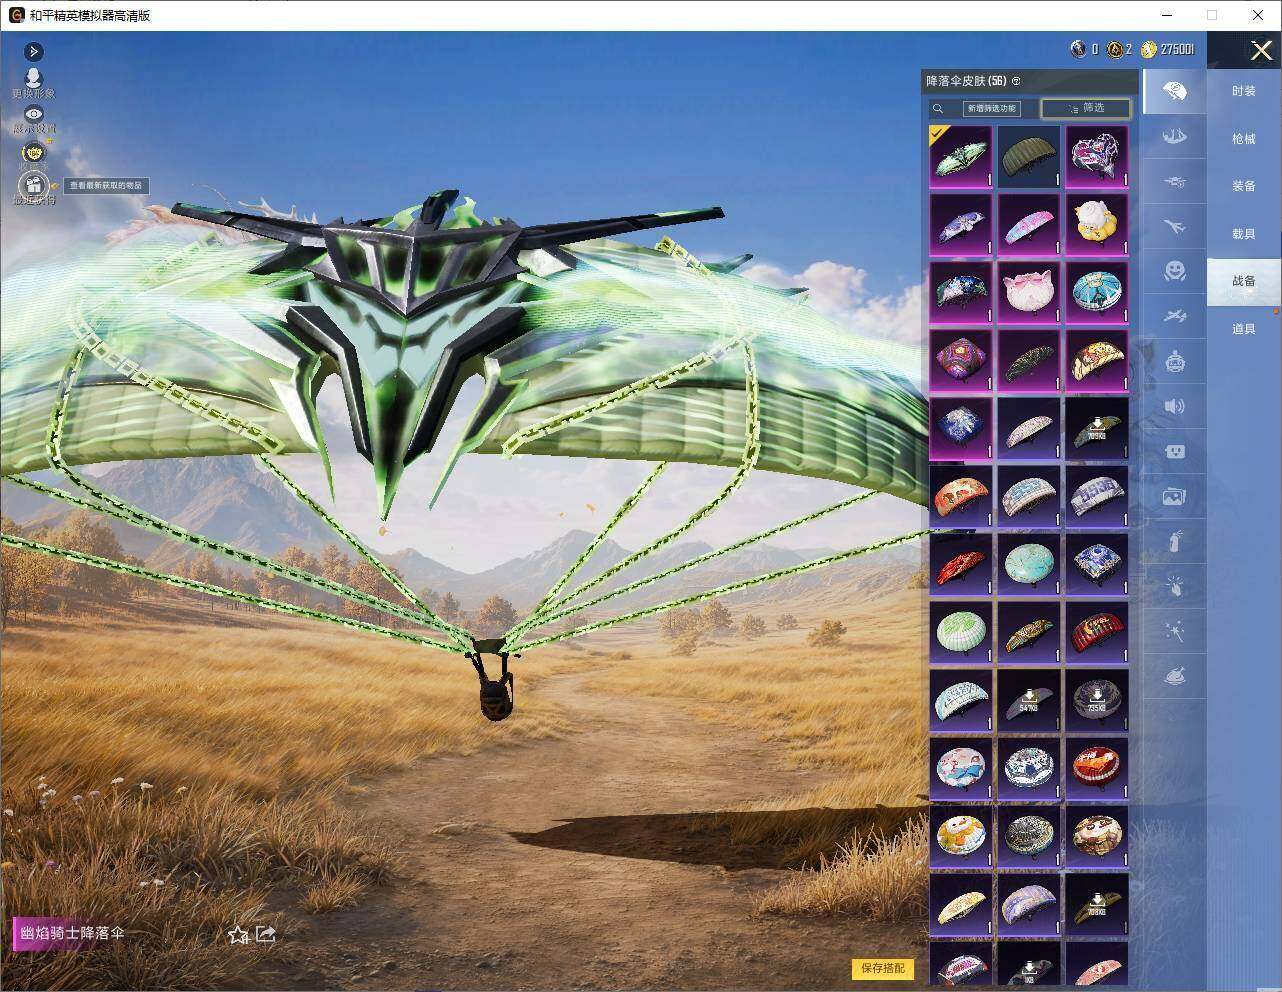Select the default olive green parachute
The width and height of the screenshot is (1282, 992).
coord(1028,156)
